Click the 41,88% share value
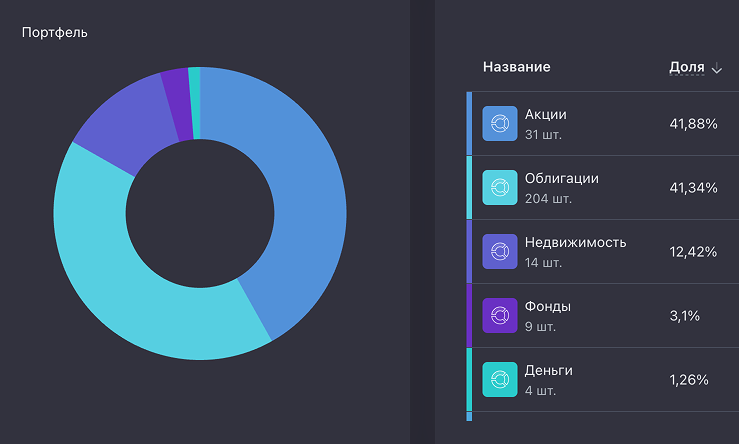The image size is (739, 444). pyautogui.click(x=693, y=124)
